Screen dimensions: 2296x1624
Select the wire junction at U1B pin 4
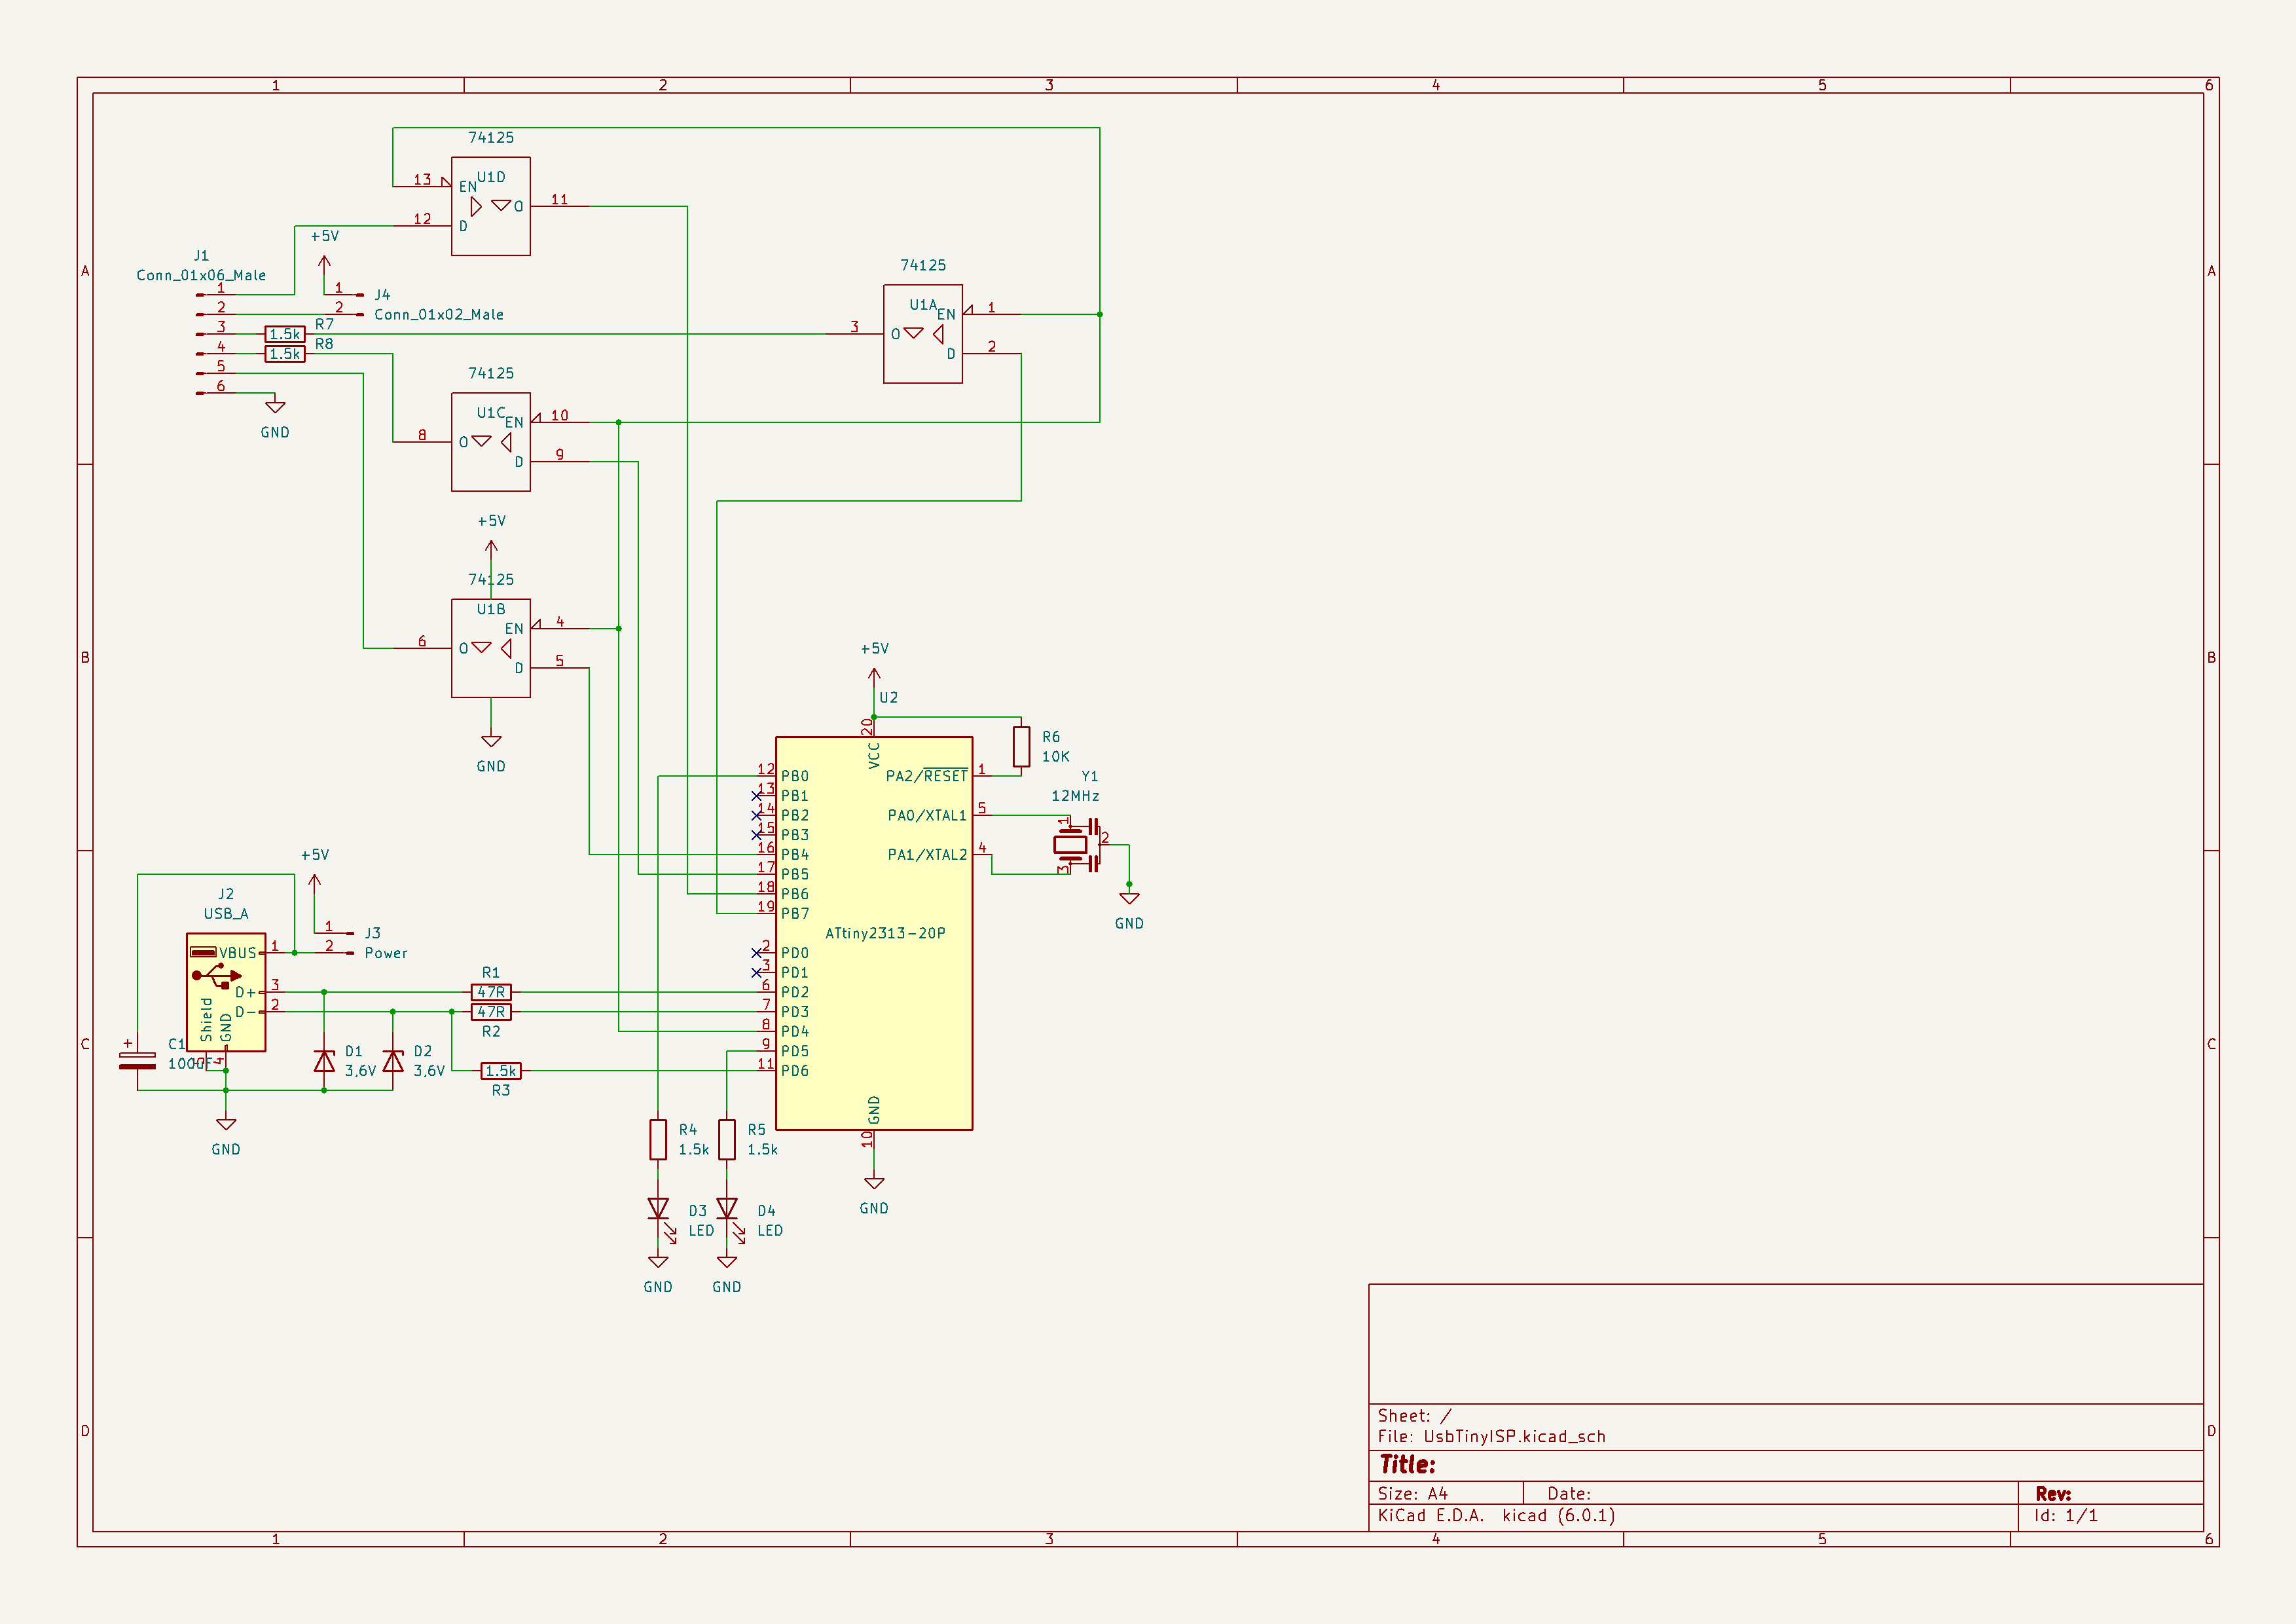click(619, 628)
